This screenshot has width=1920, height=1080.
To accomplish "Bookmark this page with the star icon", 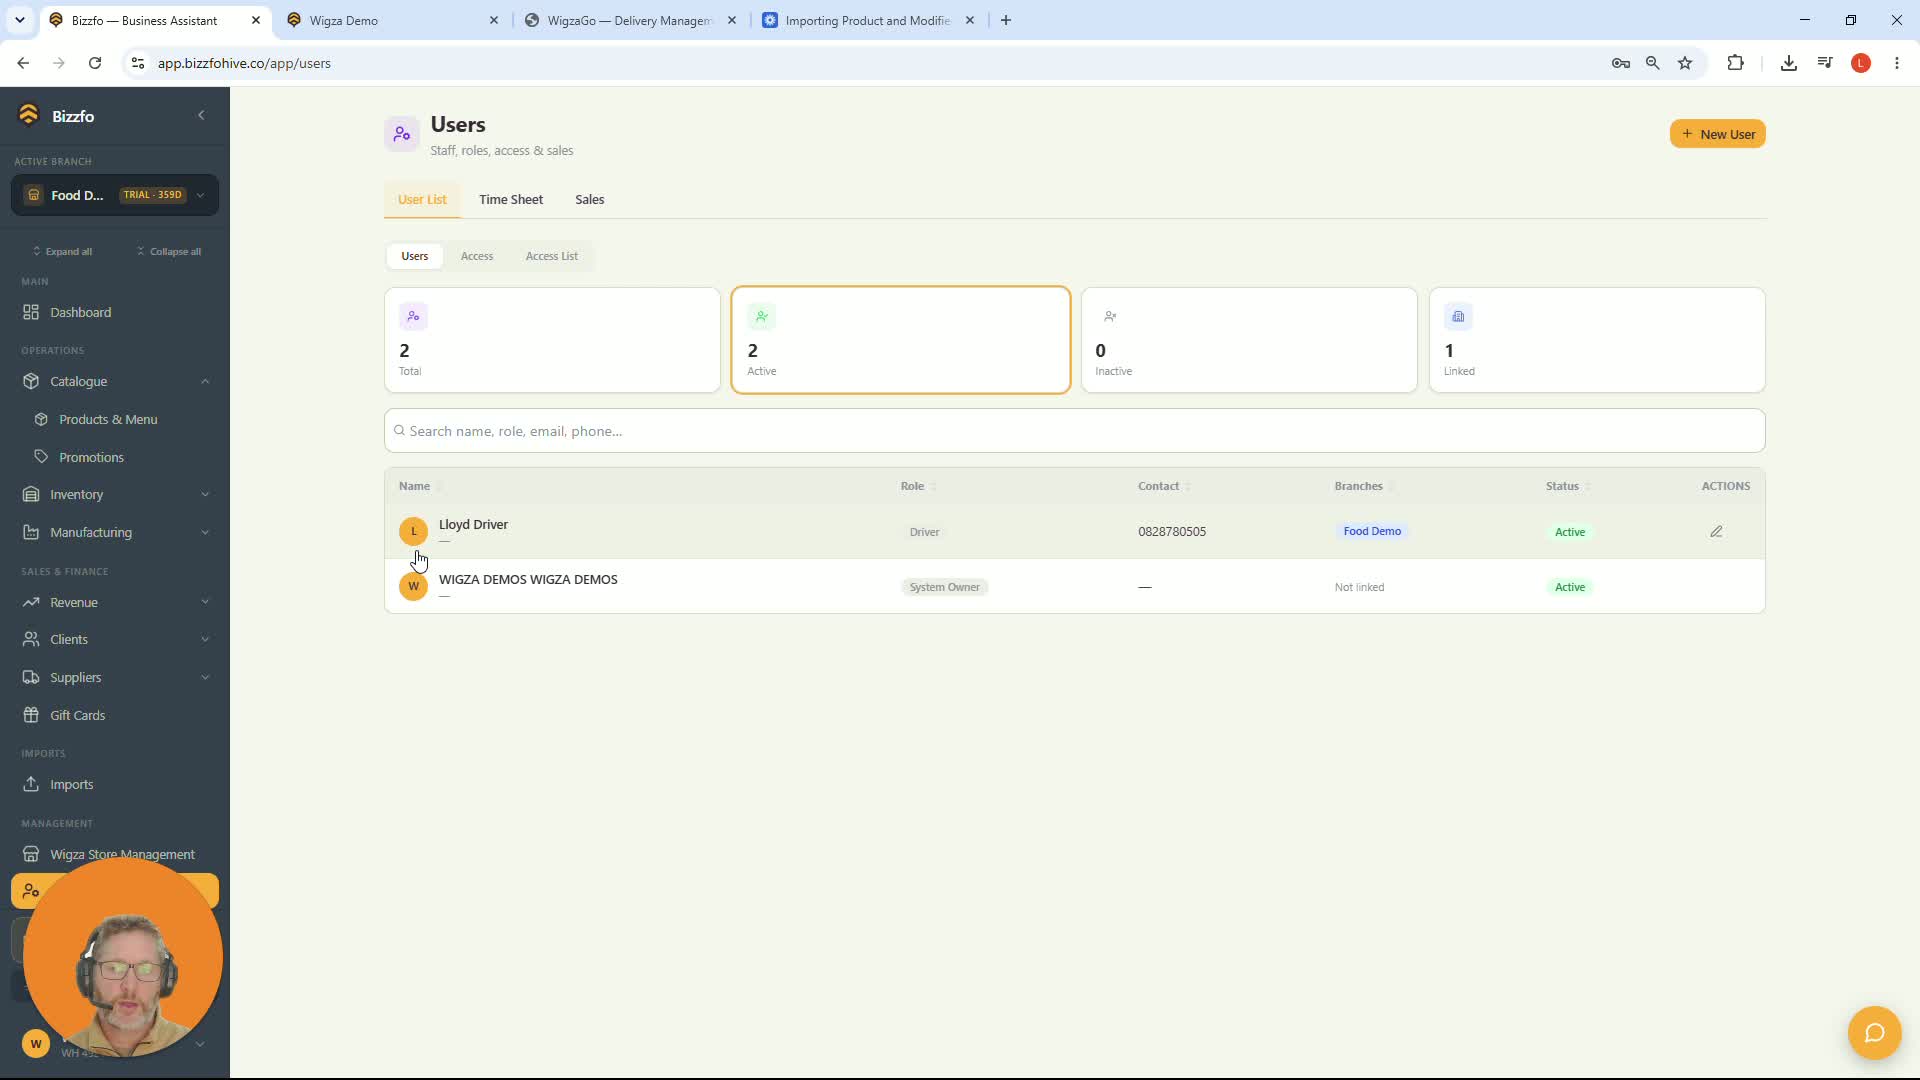I will [1685, 63].
